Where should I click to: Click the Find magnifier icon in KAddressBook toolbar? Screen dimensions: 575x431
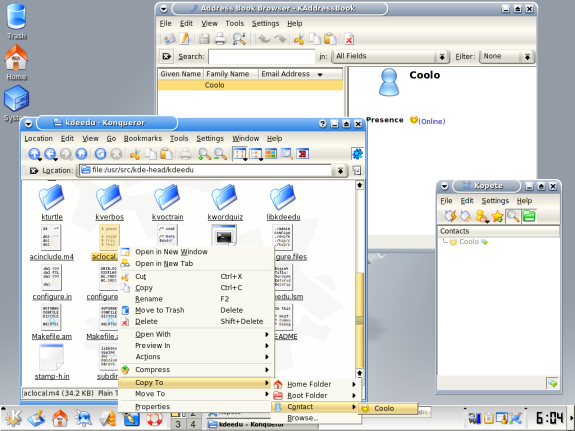pos(239,39)
